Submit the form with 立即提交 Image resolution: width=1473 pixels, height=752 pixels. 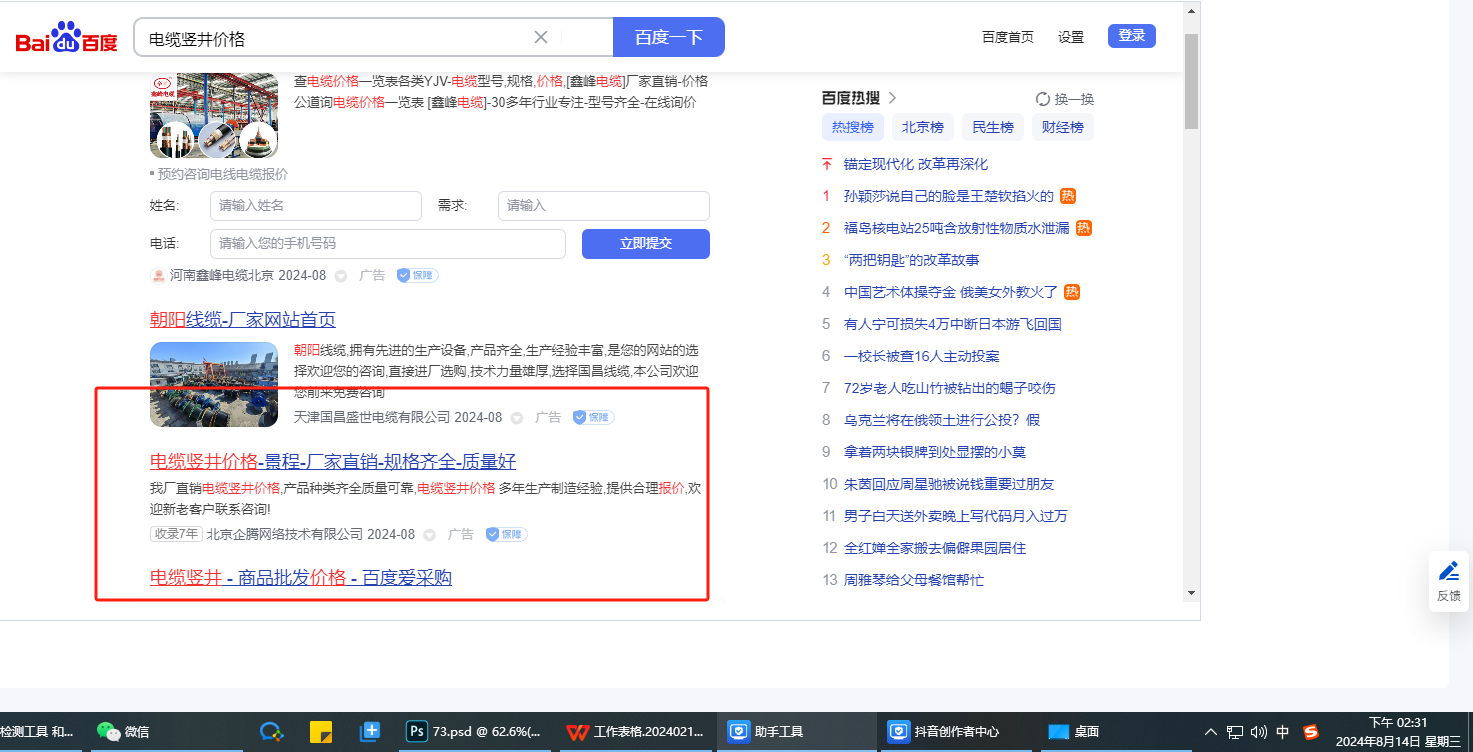pyautogui.click(x=645, y=243)
